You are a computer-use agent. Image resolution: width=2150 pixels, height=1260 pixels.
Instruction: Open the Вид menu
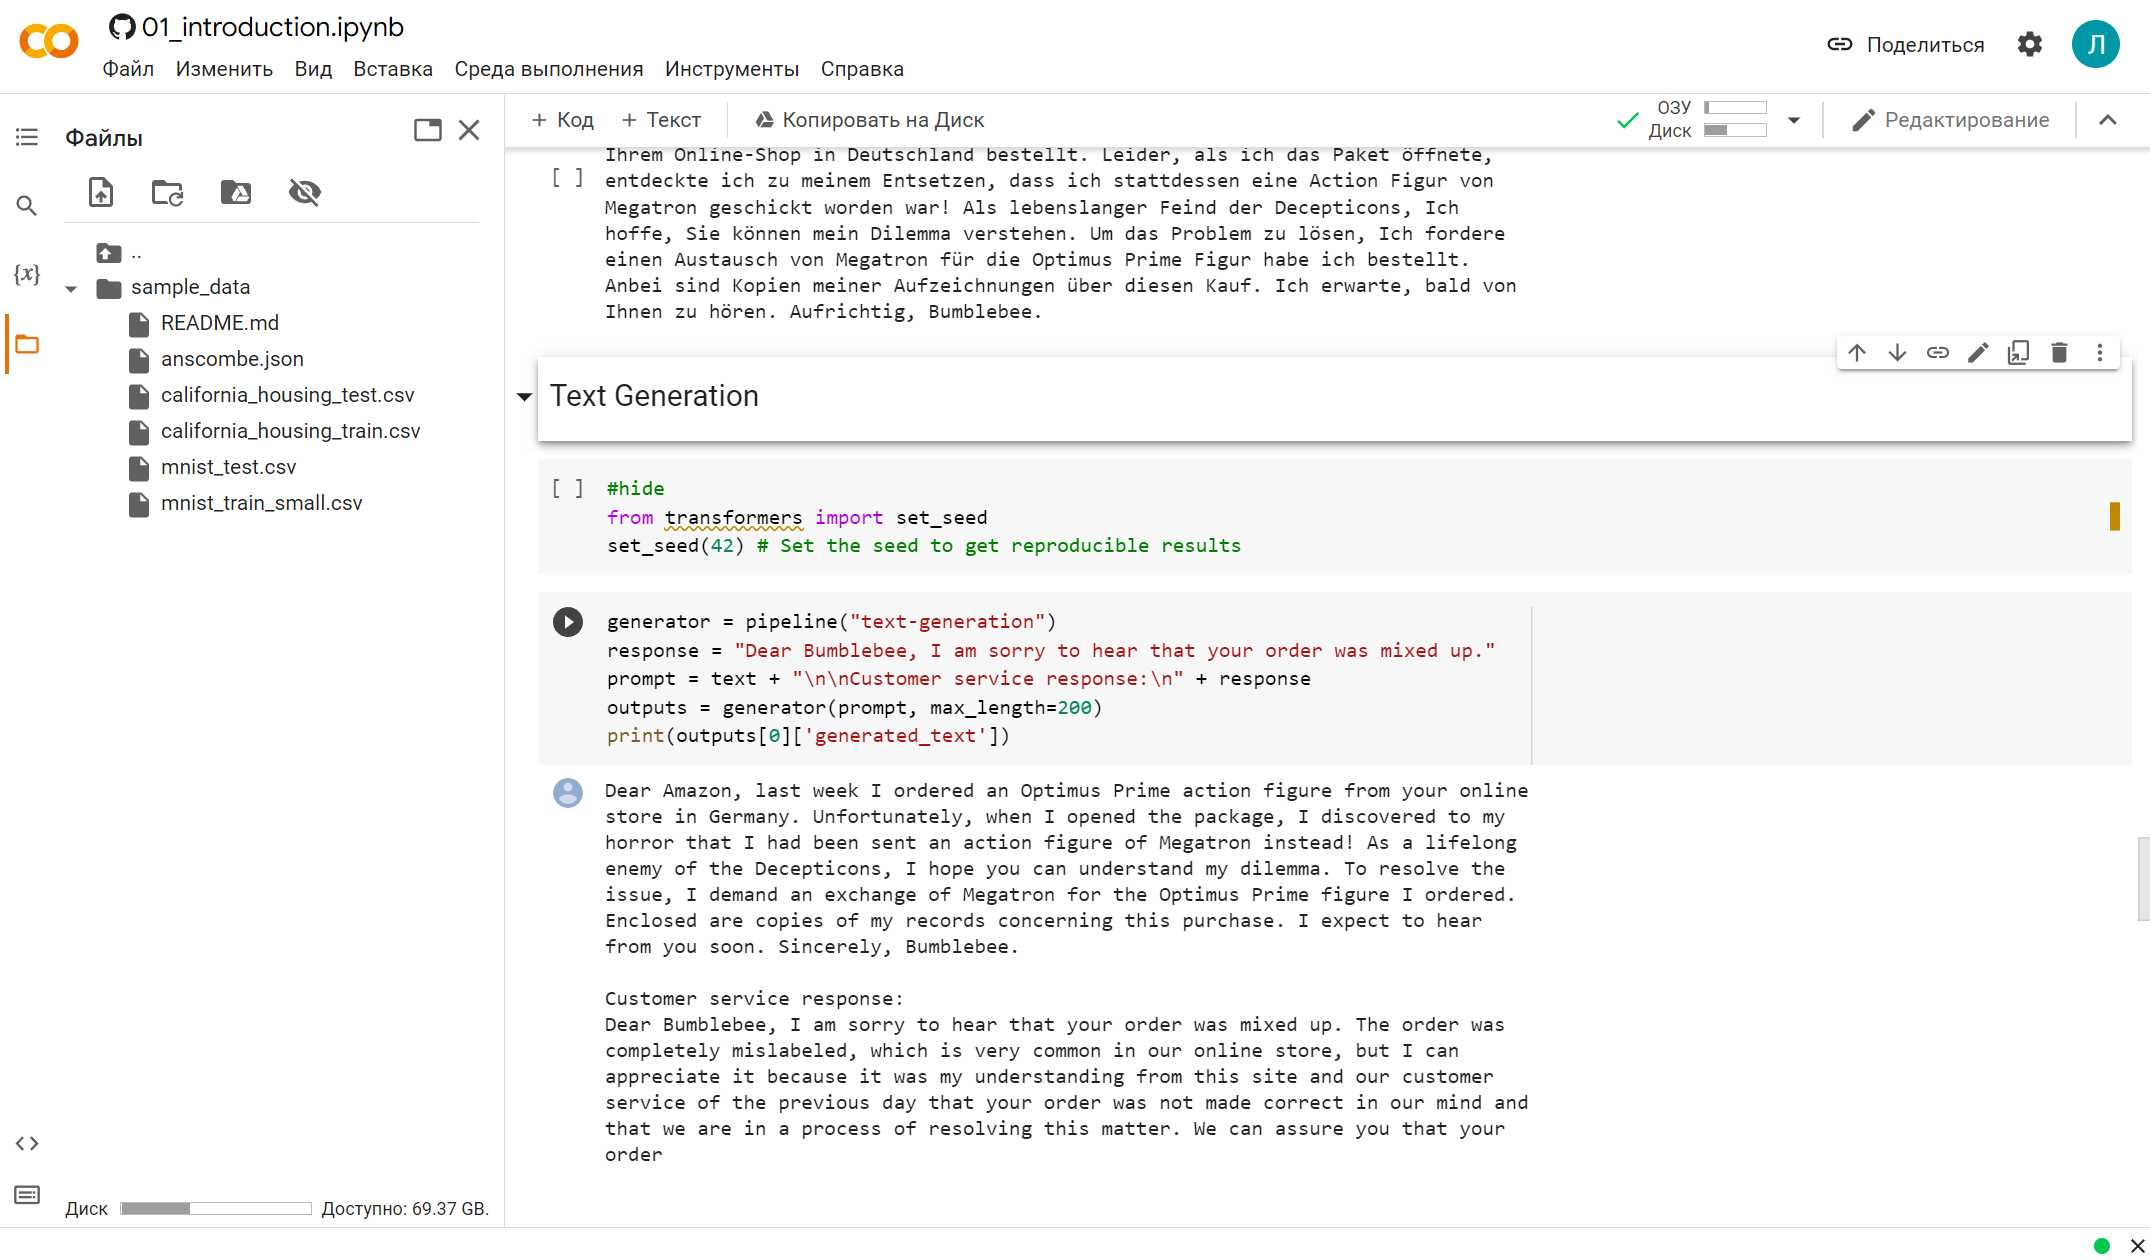point(313,69)
